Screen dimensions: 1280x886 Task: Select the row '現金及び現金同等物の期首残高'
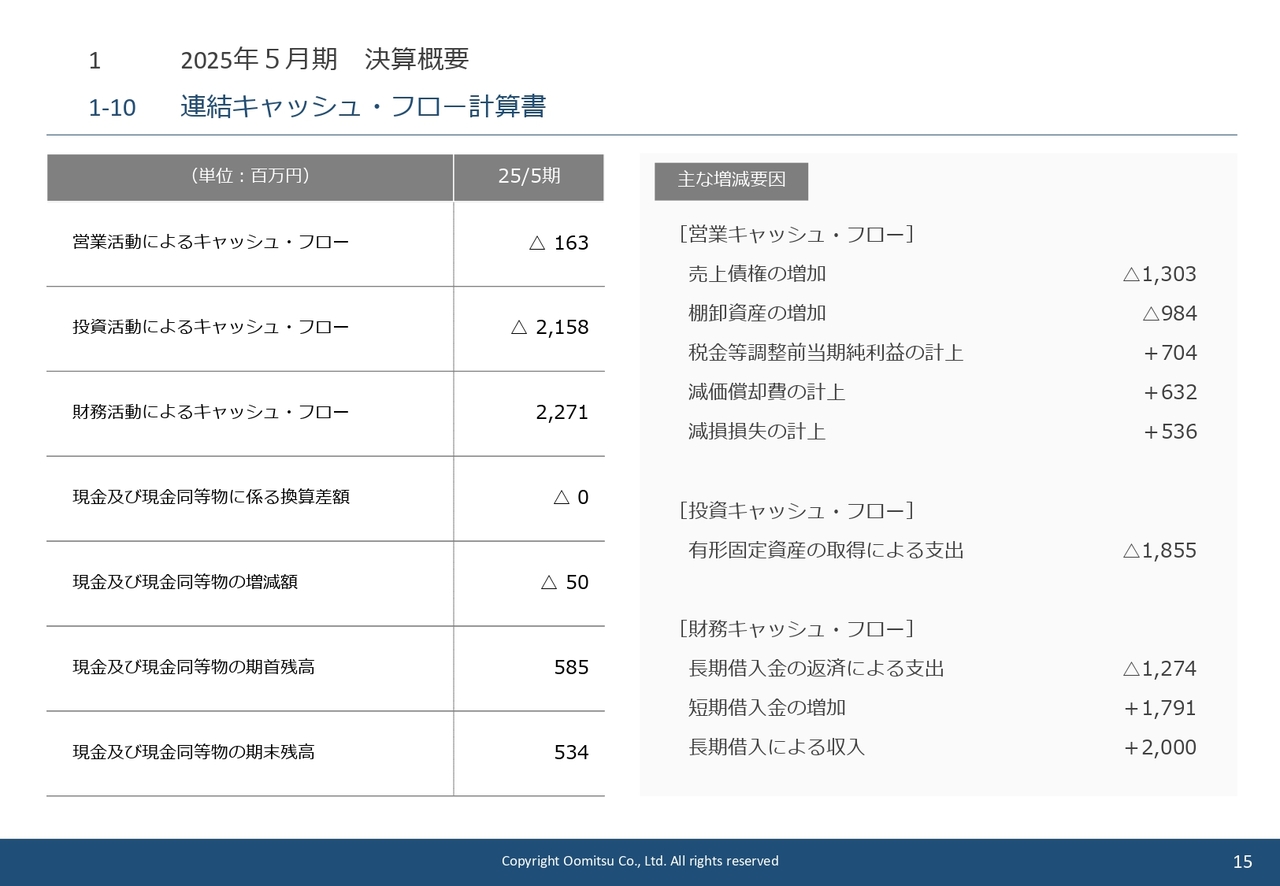(325, 668)
